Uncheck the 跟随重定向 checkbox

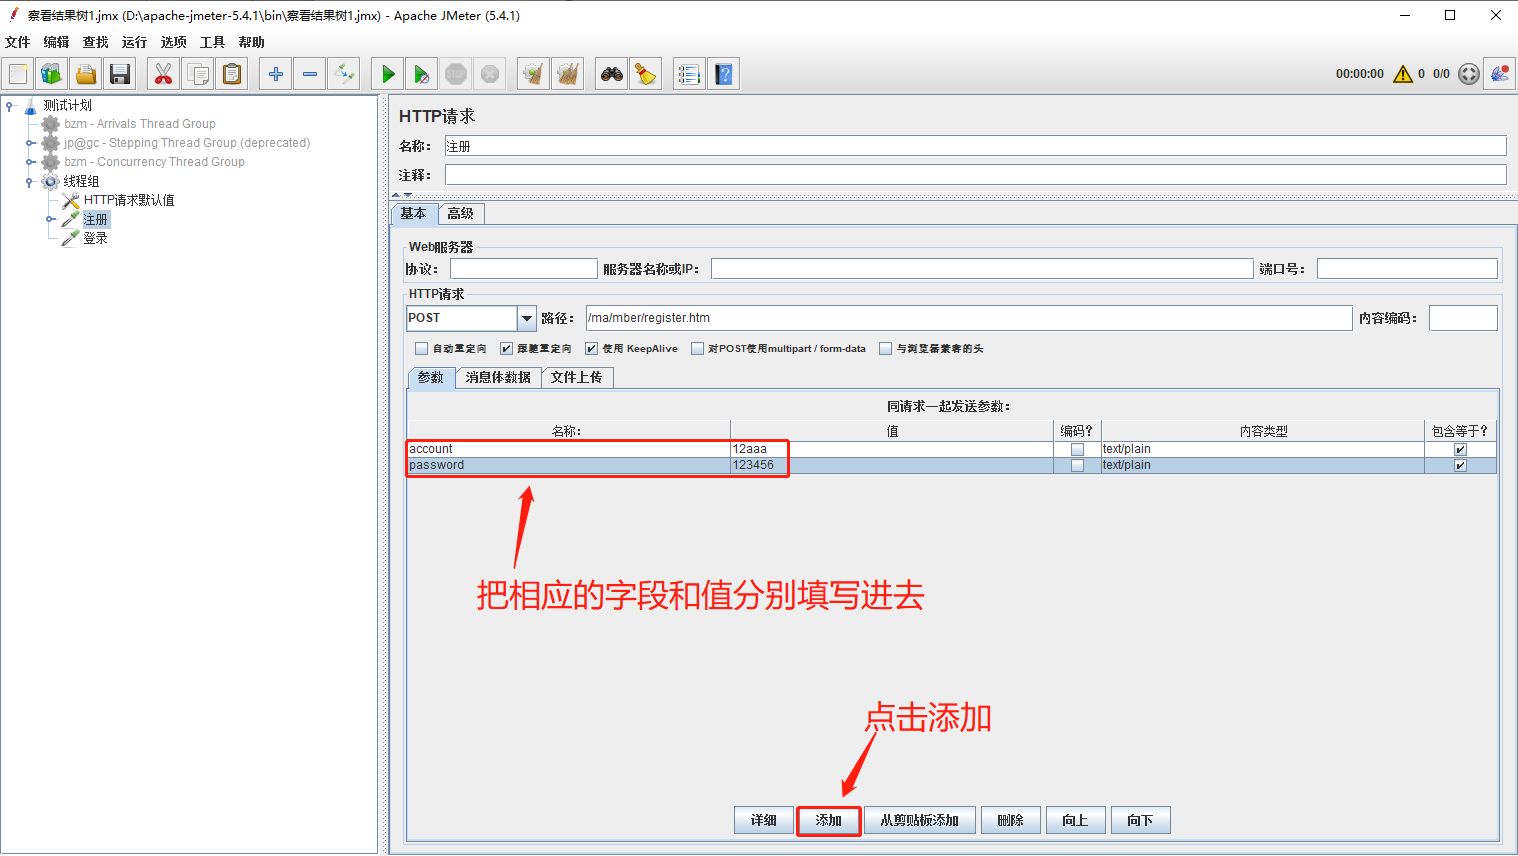click(506, 349)
